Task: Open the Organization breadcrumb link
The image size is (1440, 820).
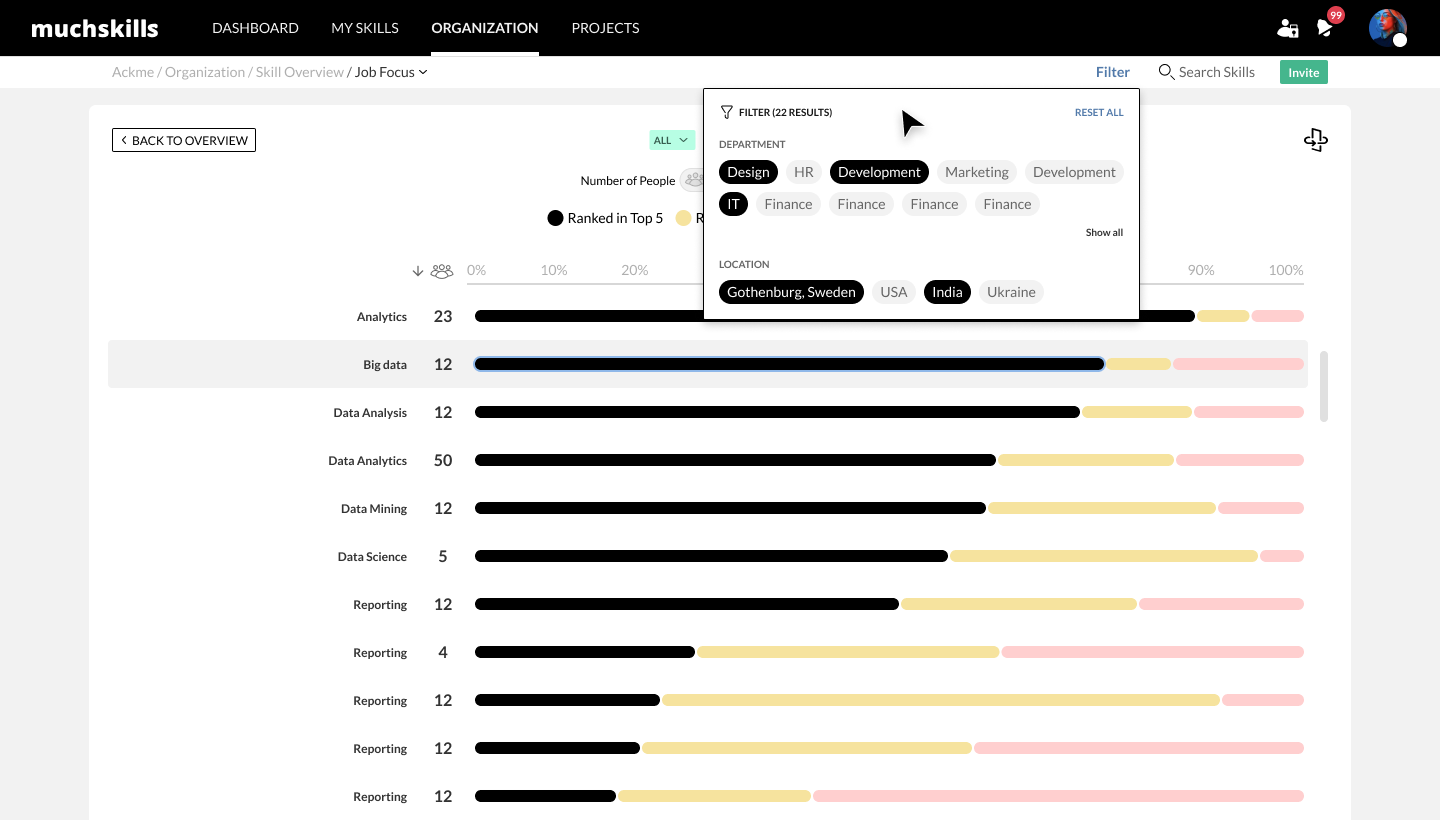Action: coord(205,72)
